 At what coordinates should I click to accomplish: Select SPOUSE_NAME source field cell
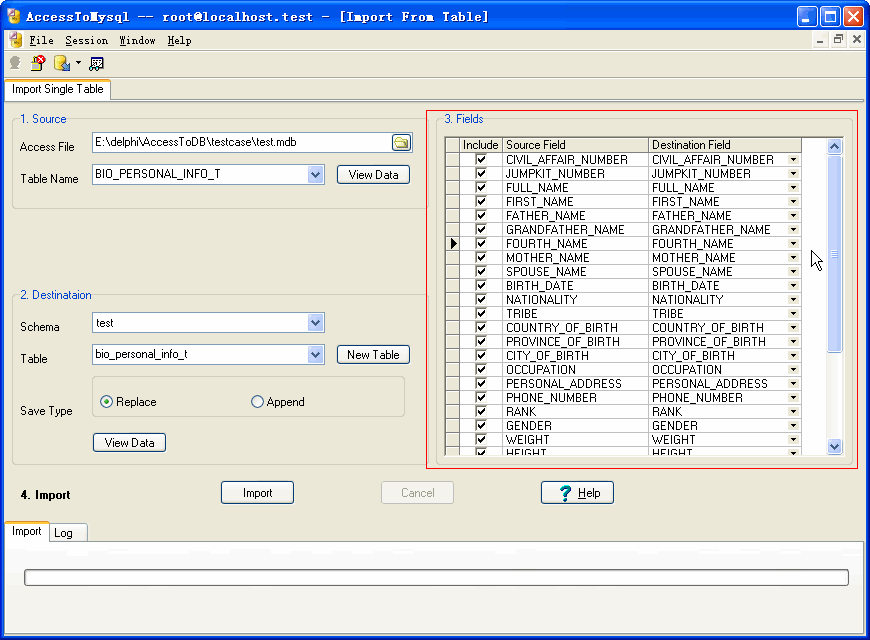coord(575,271)
